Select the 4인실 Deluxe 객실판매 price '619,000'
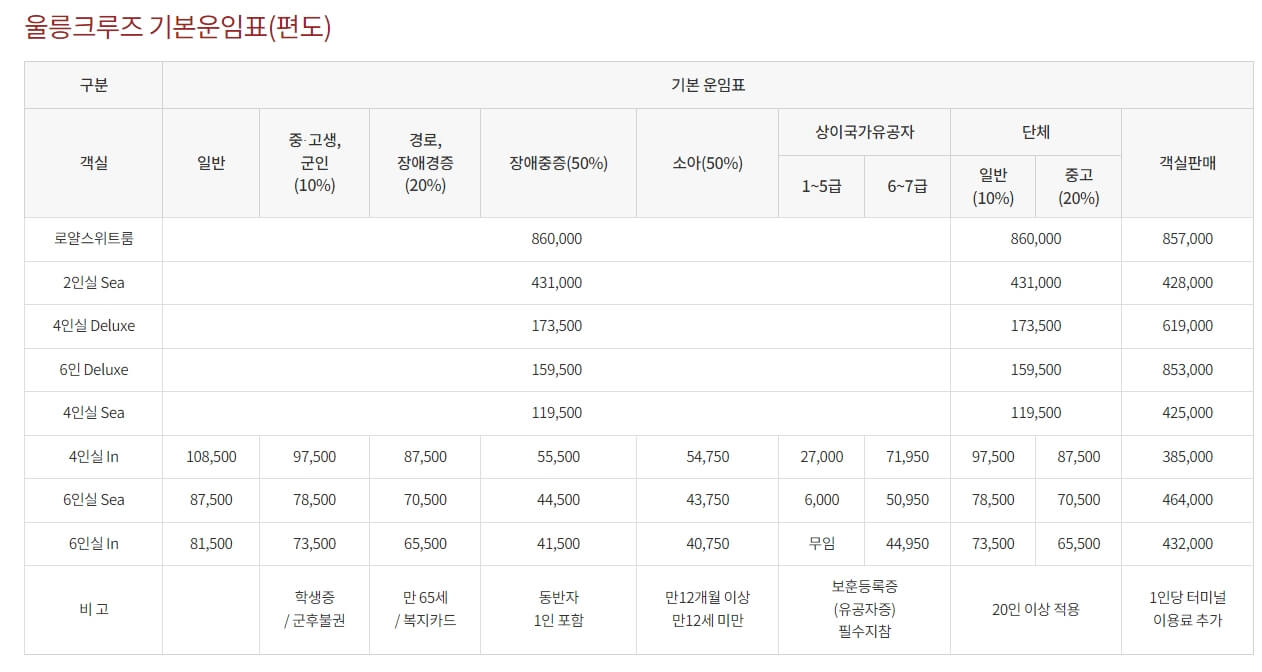Image resolution: width=1262 pixels, height=672 pixels. tap(1187, 326)
